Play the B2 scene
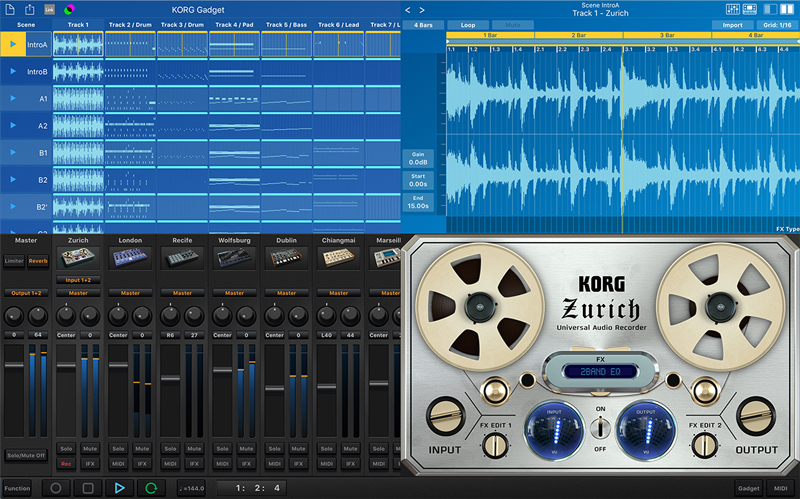This screenshot has width=800, height=499. tap(13, 180)
